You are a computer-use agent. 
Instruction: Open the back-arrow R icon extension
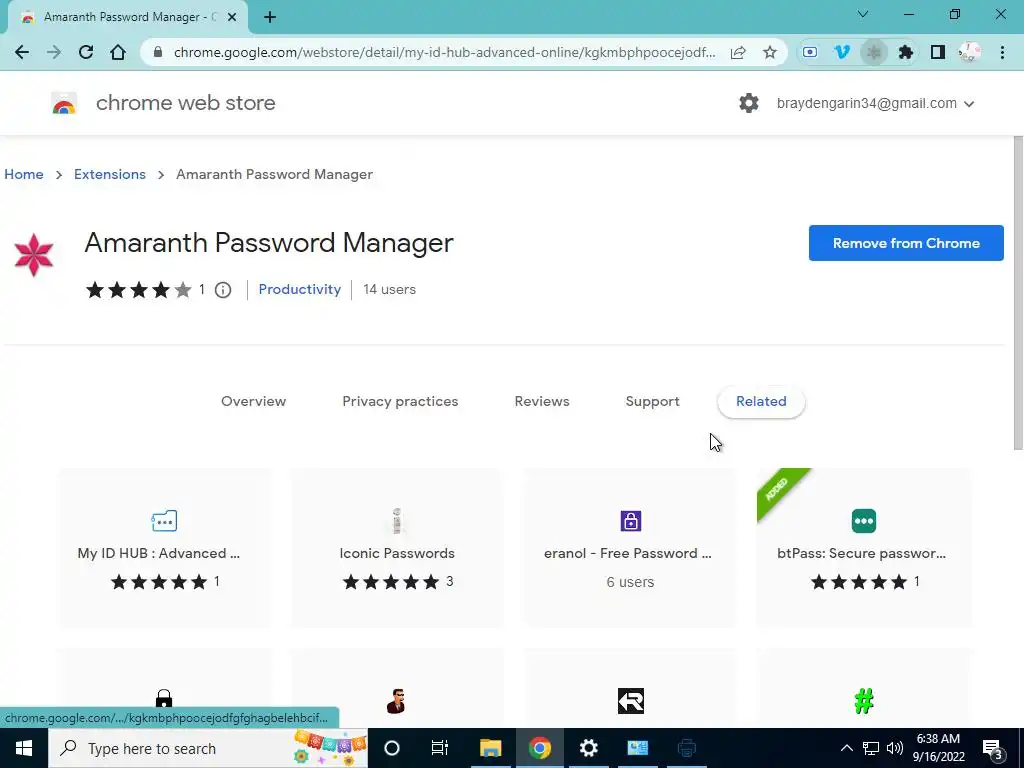tap(630, 688)
